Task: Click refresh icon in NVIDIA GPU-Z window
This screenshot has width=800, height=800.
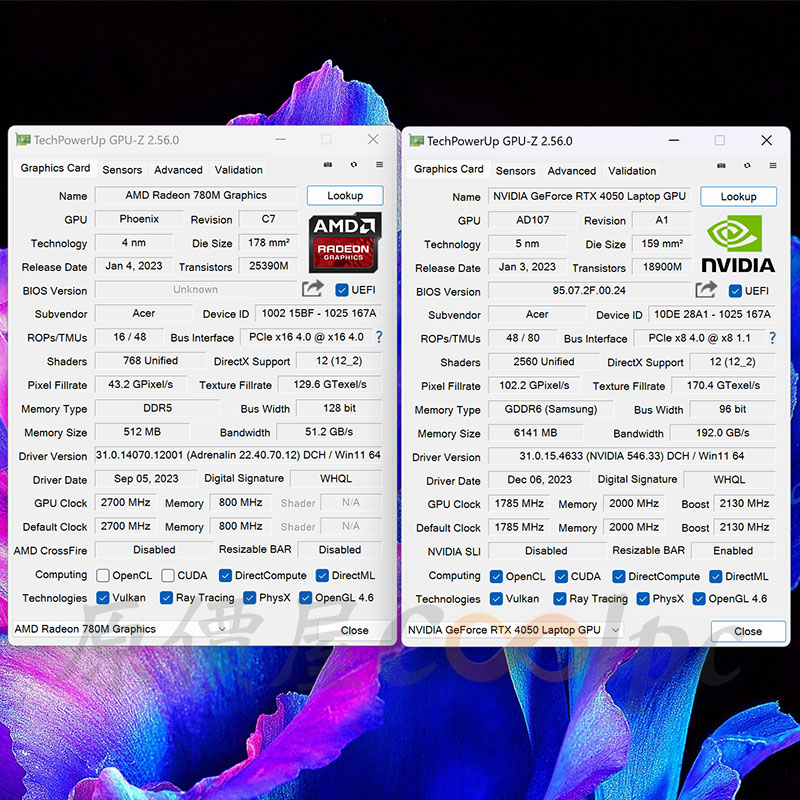Action: 747,165
